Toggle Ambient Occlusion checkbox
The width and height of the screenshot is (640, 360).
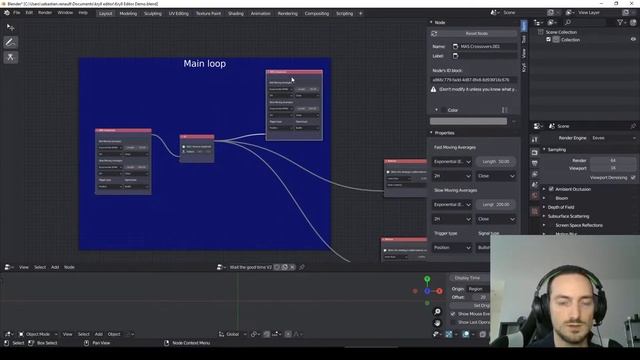click(551, 189)
